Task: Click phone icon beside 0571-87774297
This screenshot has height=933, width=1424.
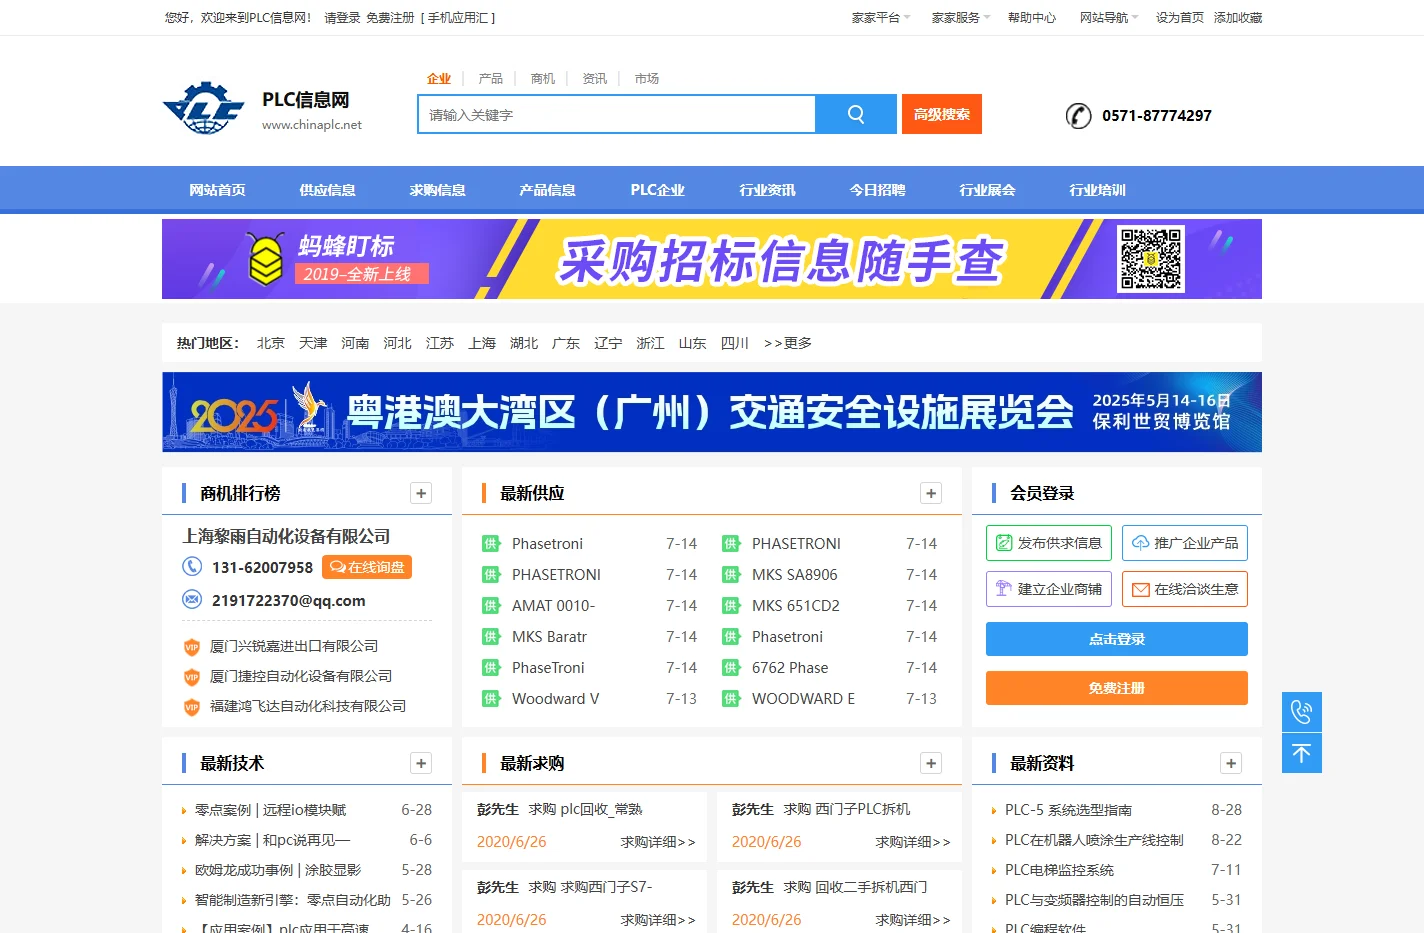Action: point(1078,116)
